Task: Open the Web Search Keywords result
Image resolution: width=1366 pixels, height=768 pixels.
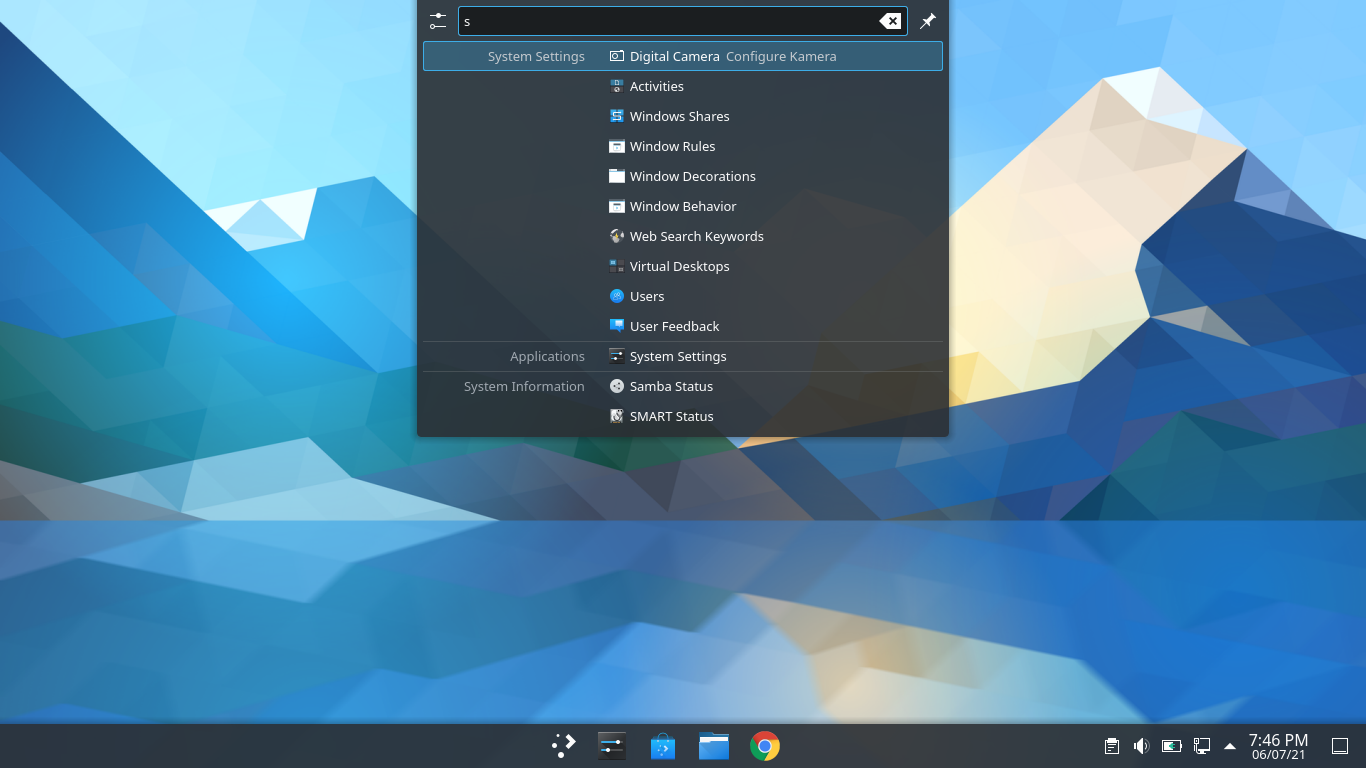Action: click(x=696, y=236)
